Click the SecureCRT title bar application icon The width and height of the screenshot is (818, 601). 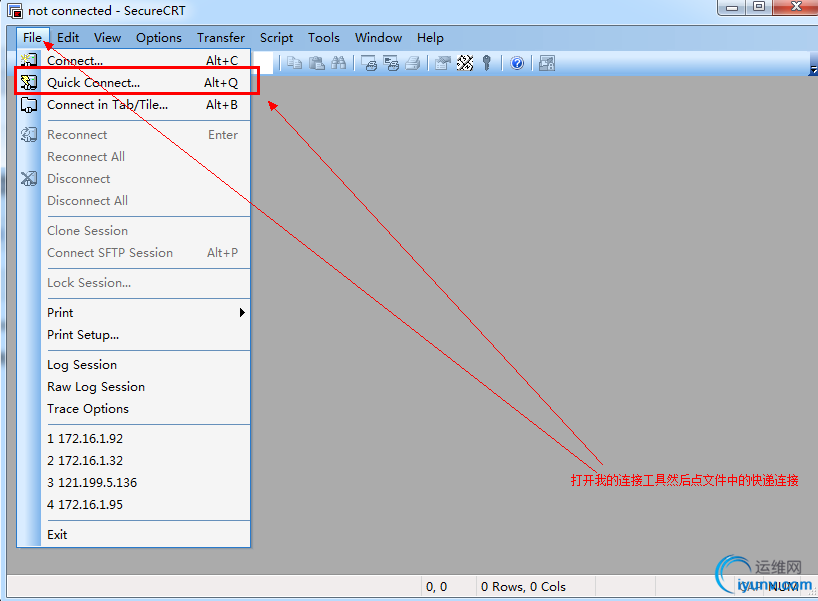pos(15,10)
